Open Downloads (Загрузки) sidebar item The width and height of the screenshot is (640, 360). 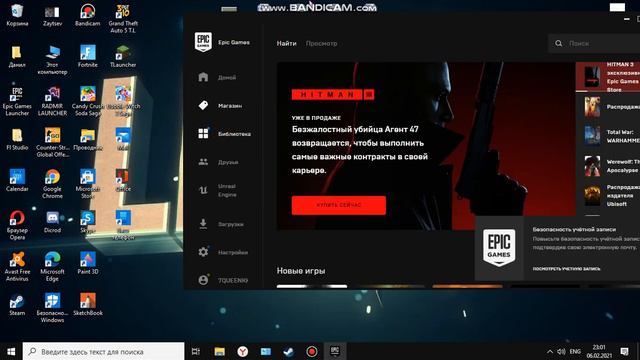click(x=222, y=224)
